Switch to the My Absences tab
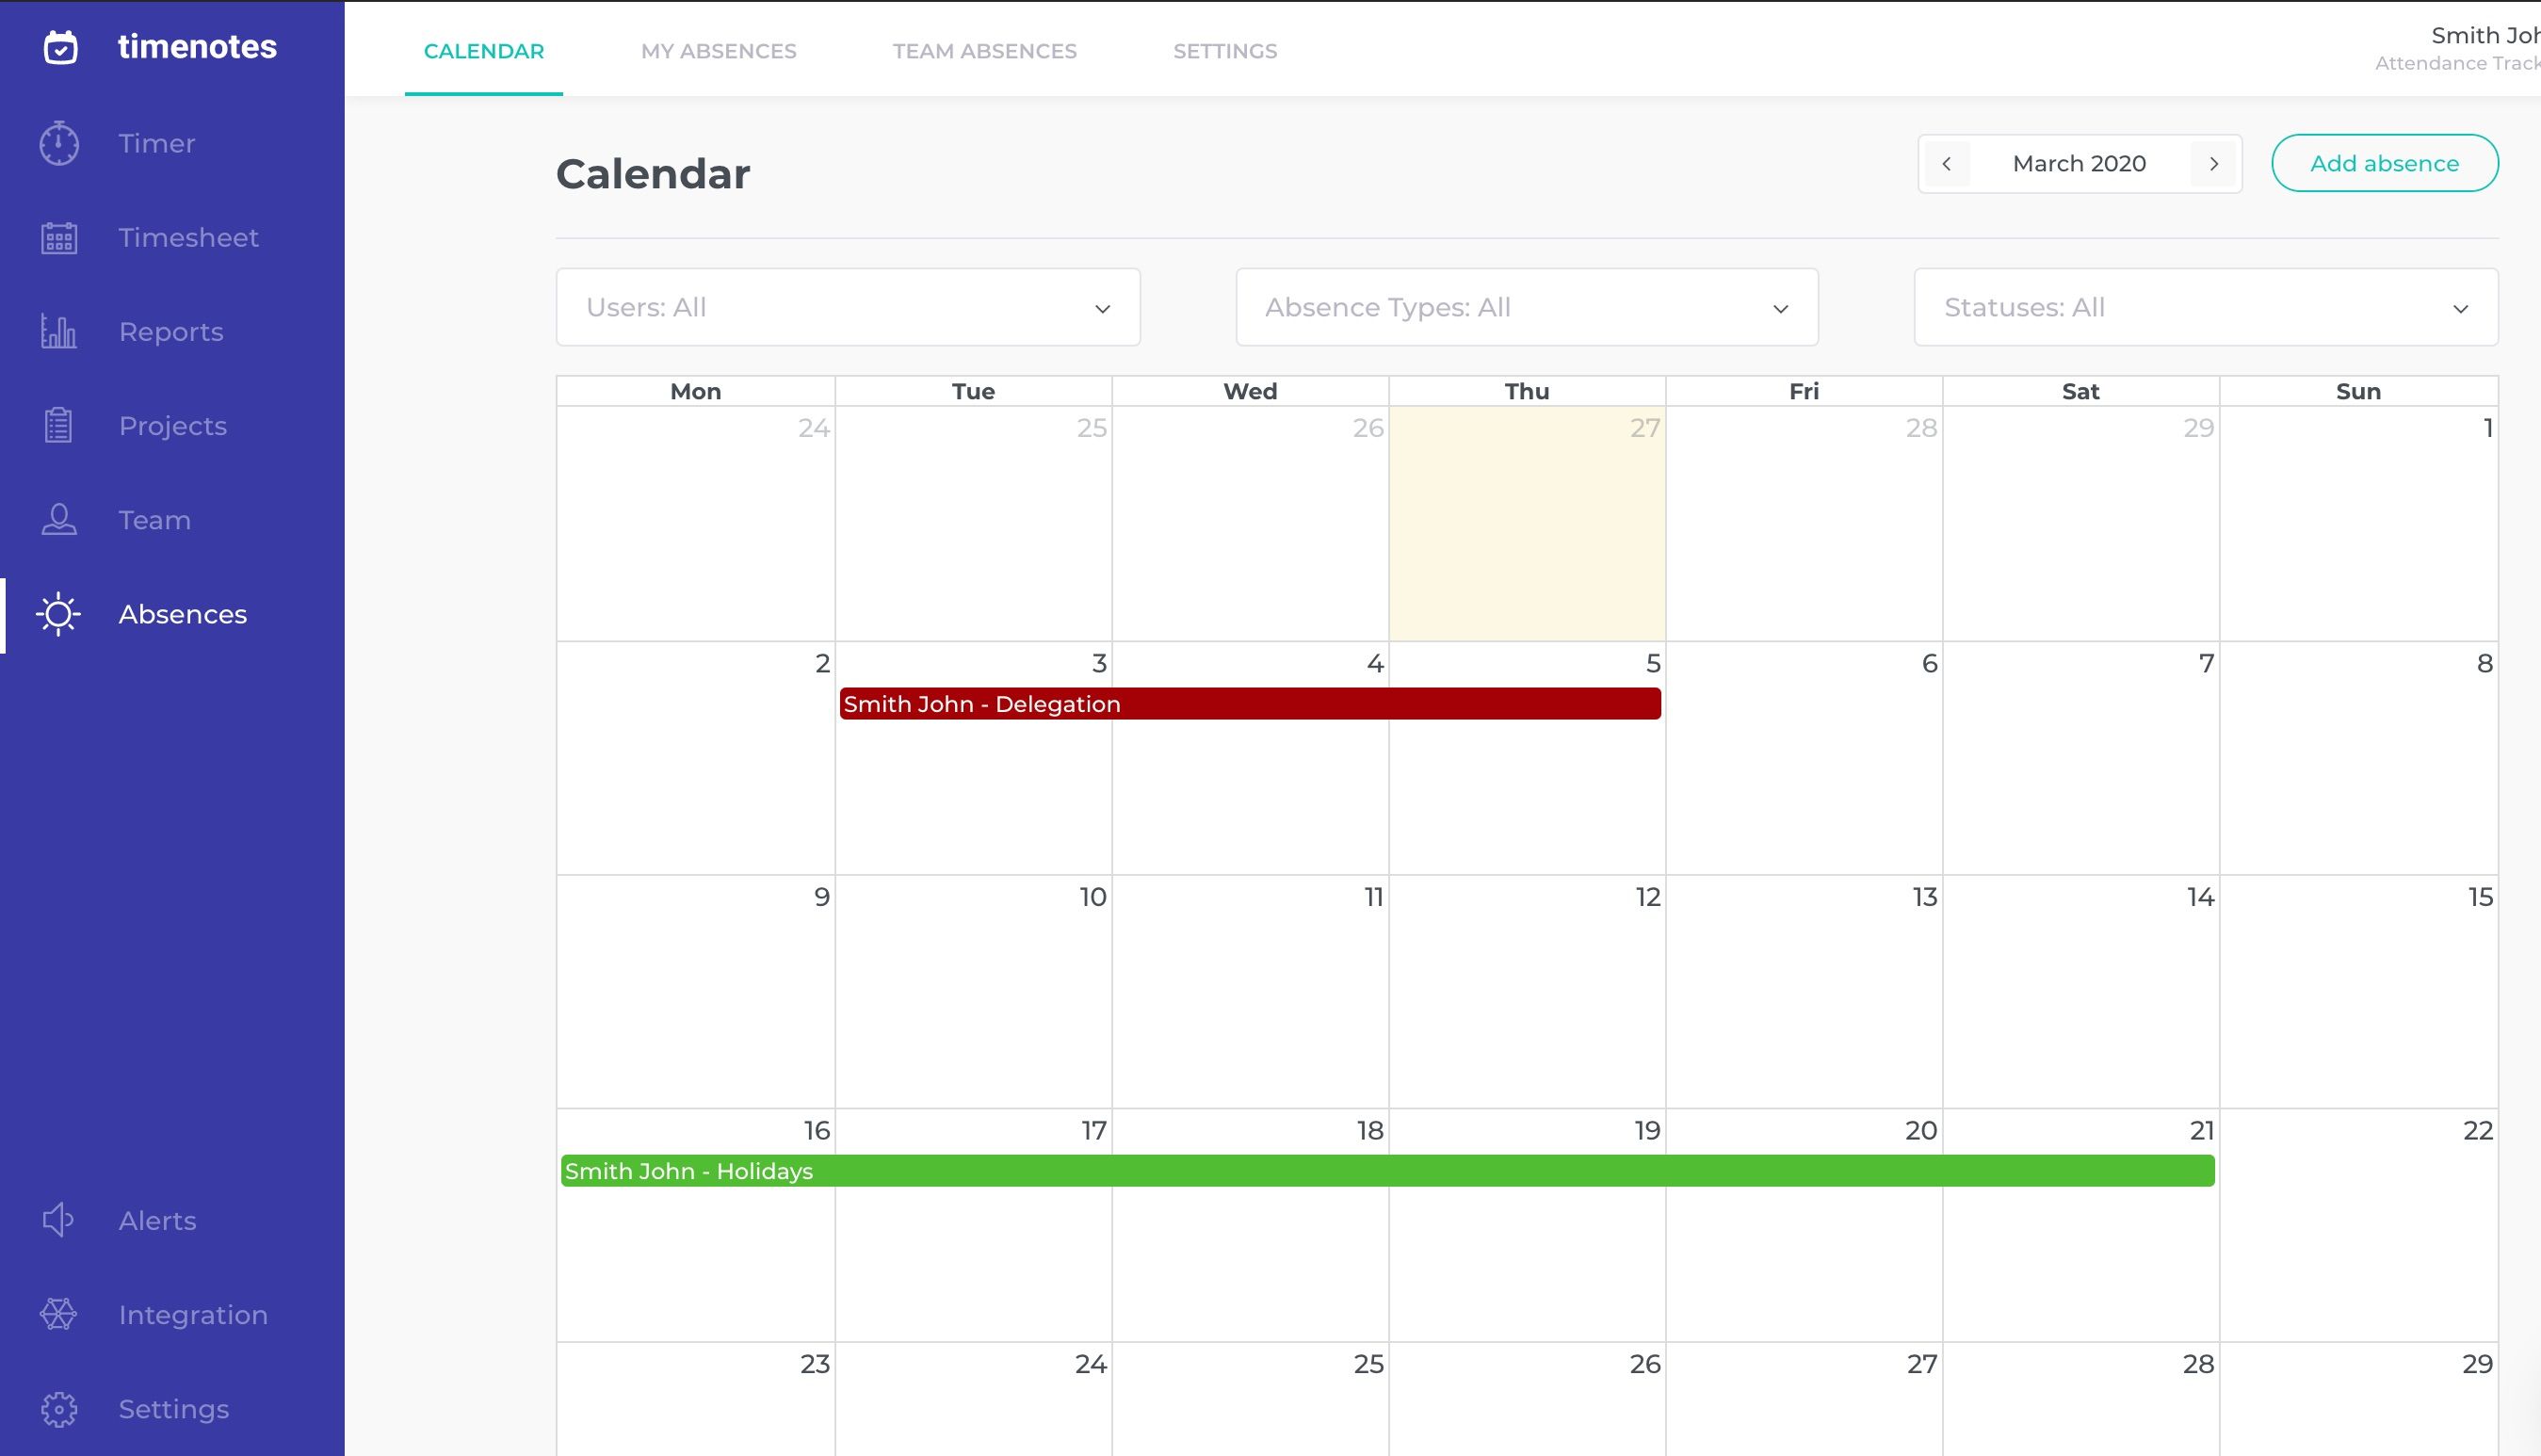 pos(718,51)
